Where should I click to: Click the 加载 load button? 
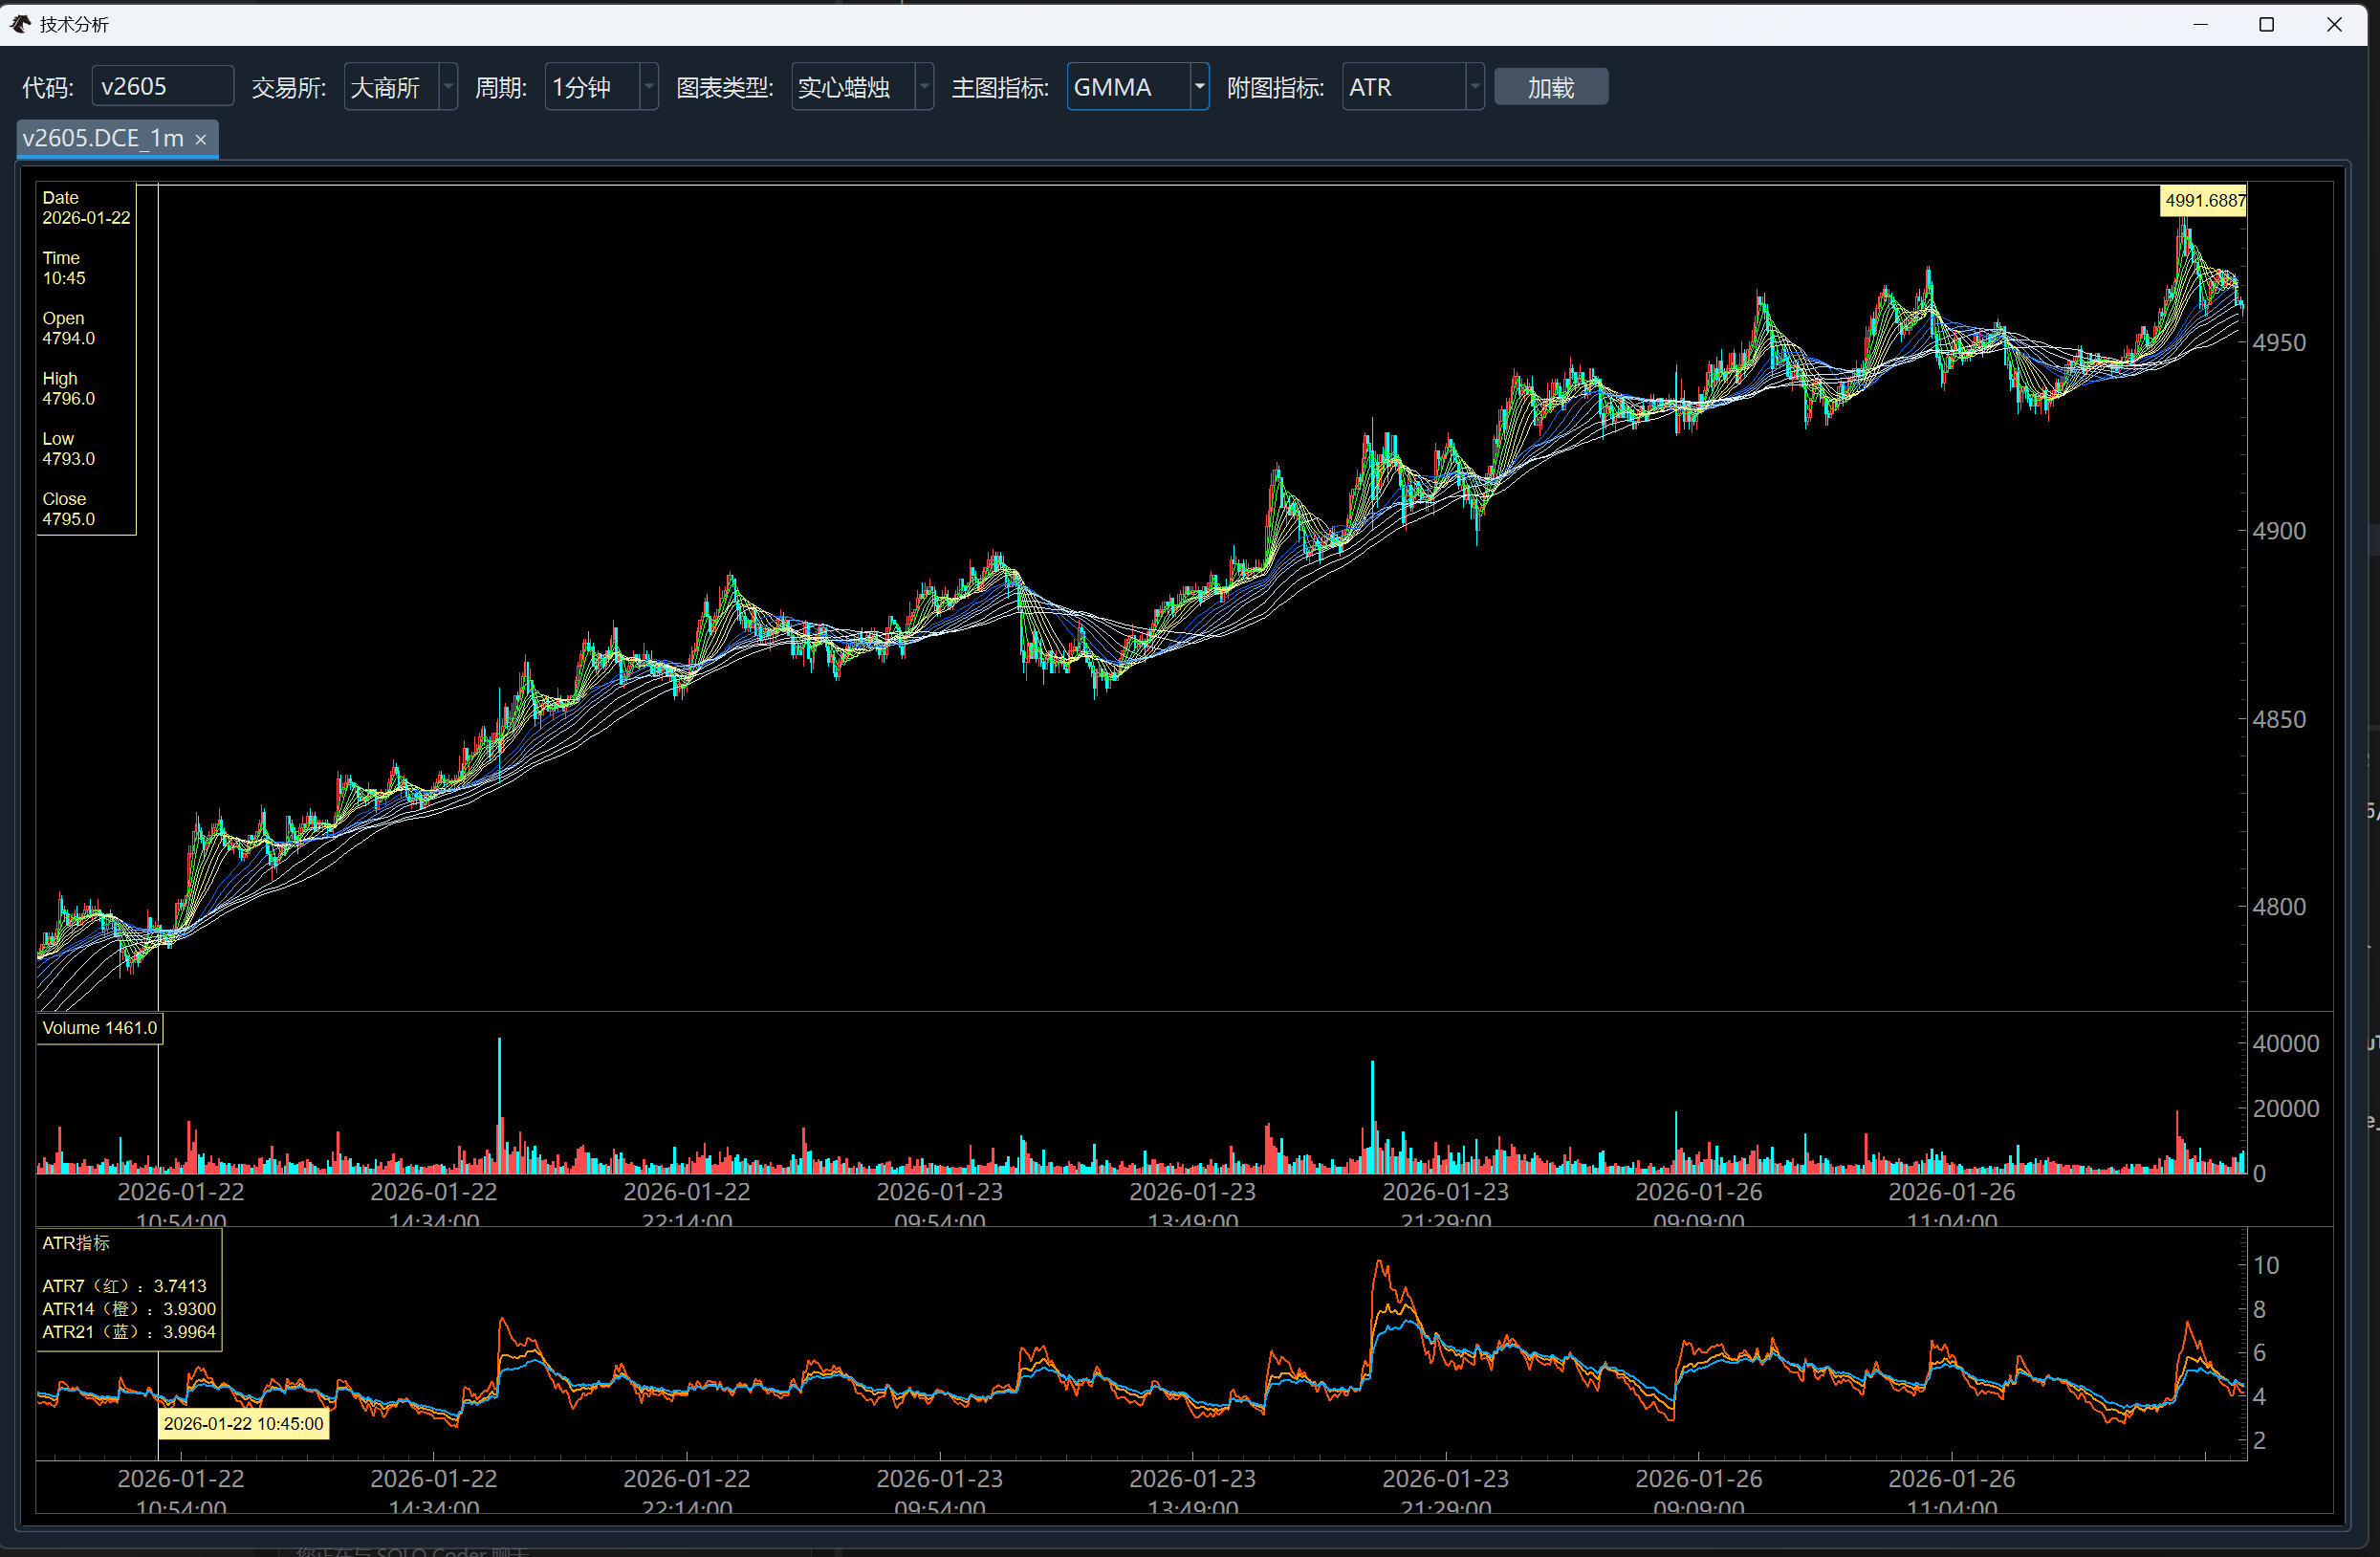(x=1550, y=87)
